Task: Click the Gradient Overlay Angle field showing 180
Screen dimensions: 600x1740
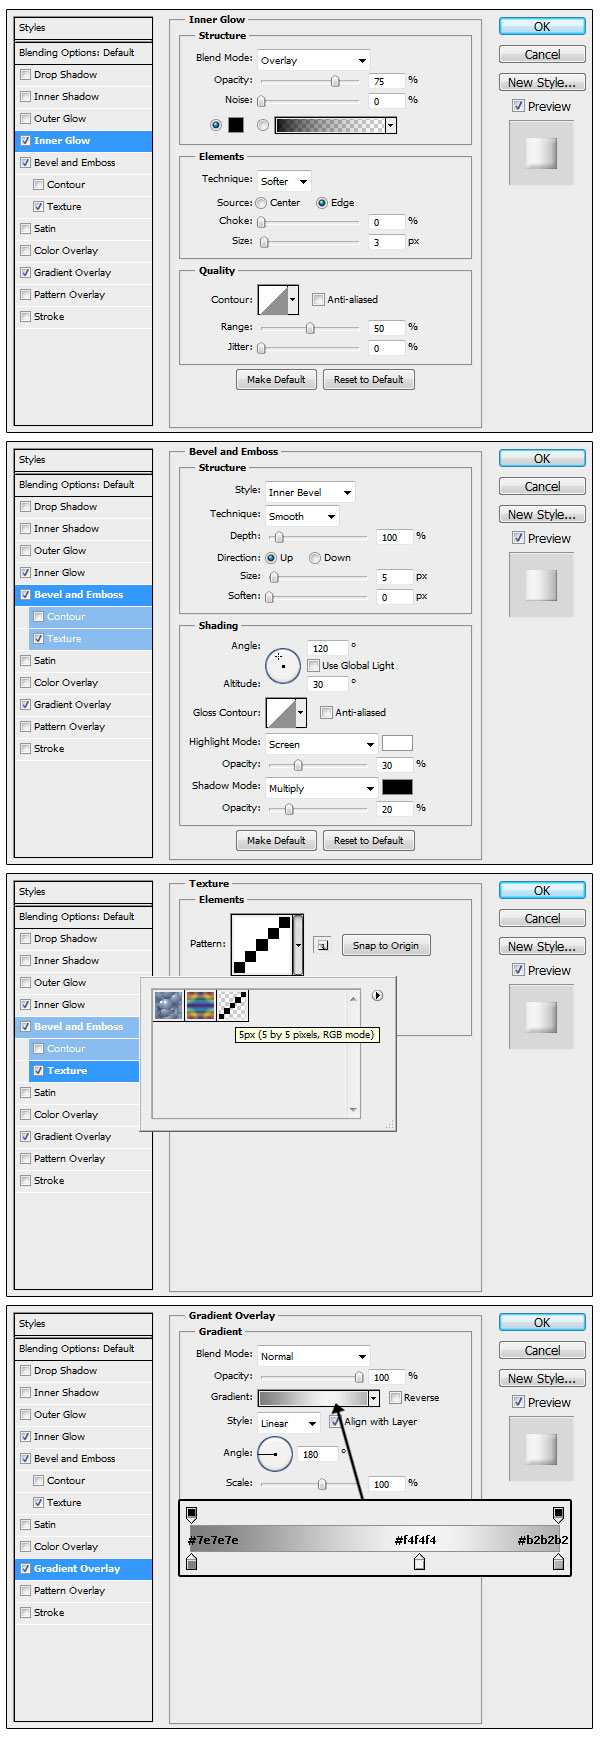Action: point(319,1455)
